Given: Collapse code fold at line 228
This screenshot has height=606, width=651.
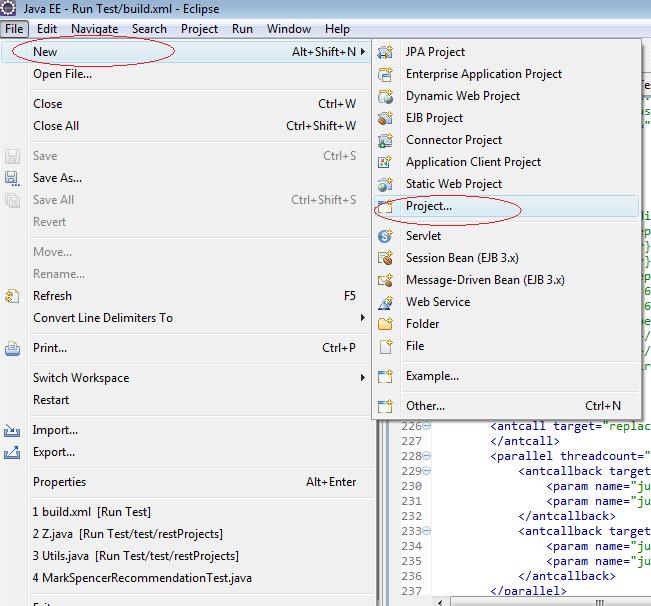Looking at the screenshot, I should (427, 456).
